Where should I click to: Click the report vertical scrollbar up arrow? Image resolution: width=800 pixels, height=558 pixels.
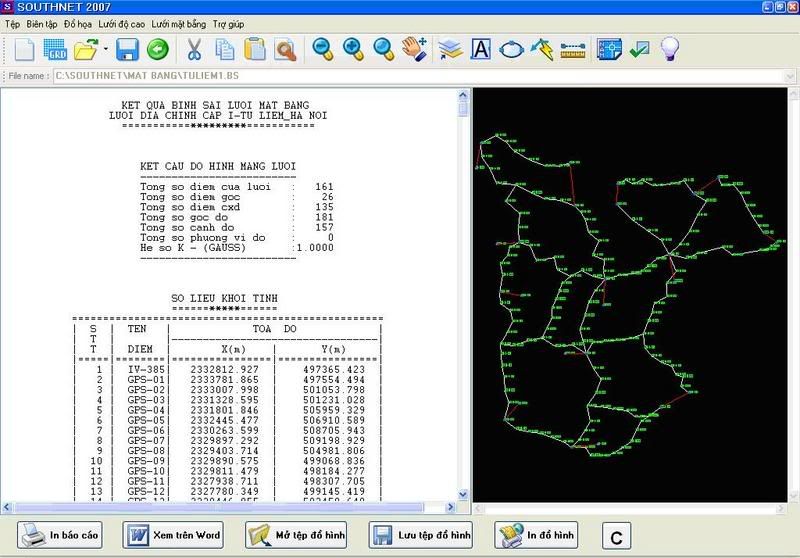pyautogui.click(x=463, y=95)
